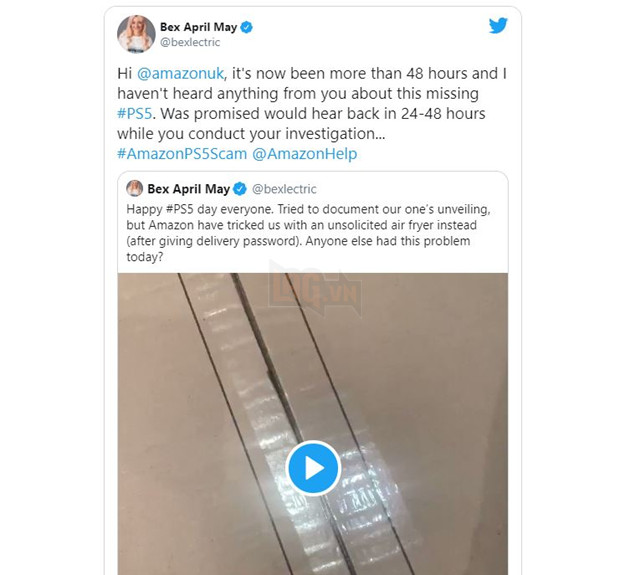Click the @bexlectric handle under the top name
Image resolution: width=630 pixels, height=575 pixels.
190,42
